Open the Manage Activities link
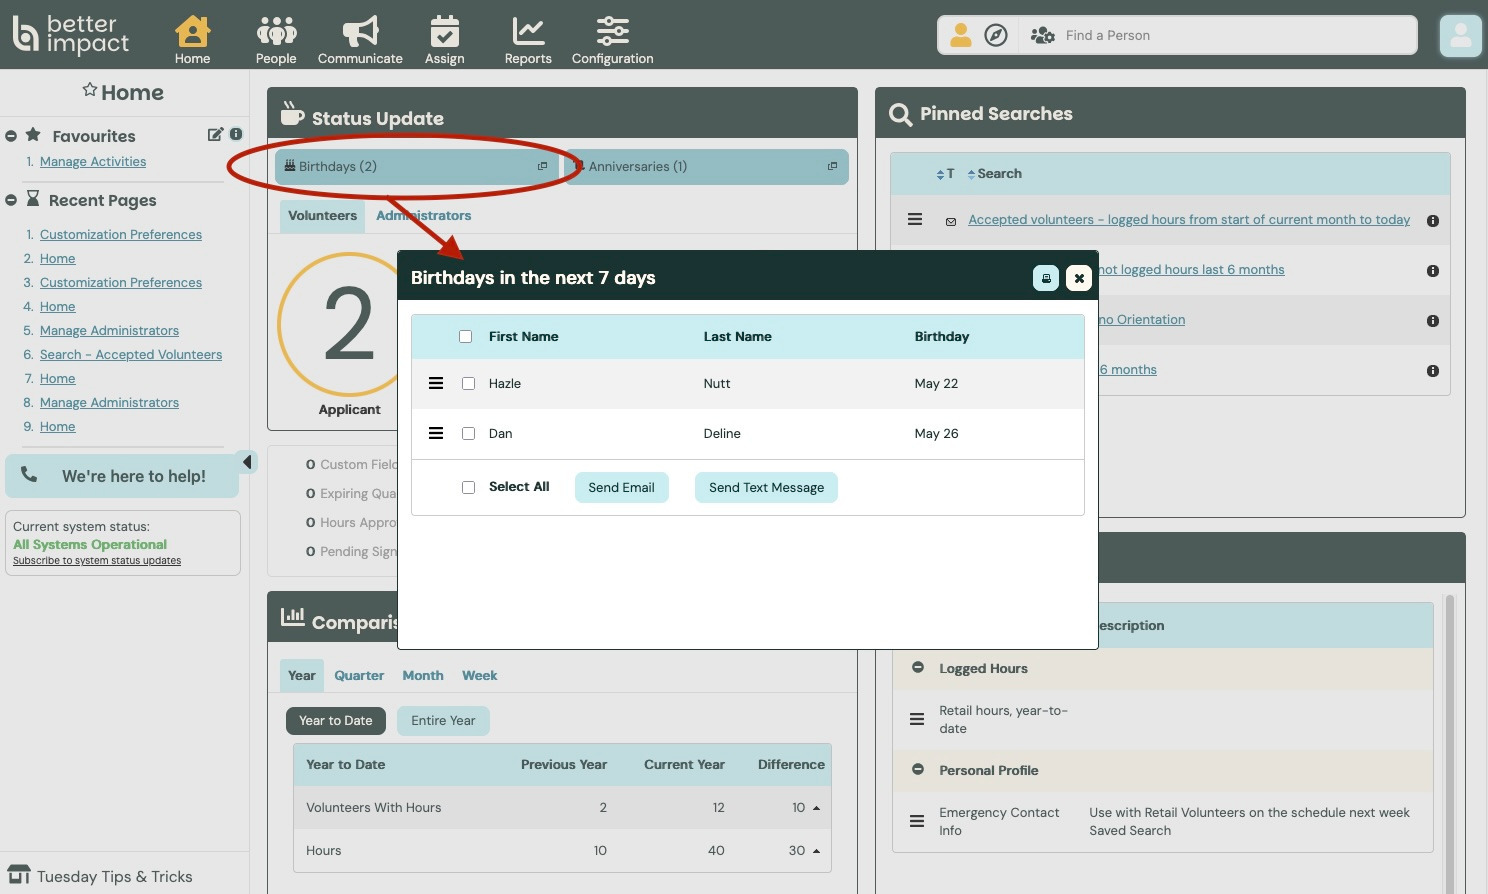1488x894 pixels. 93,162
